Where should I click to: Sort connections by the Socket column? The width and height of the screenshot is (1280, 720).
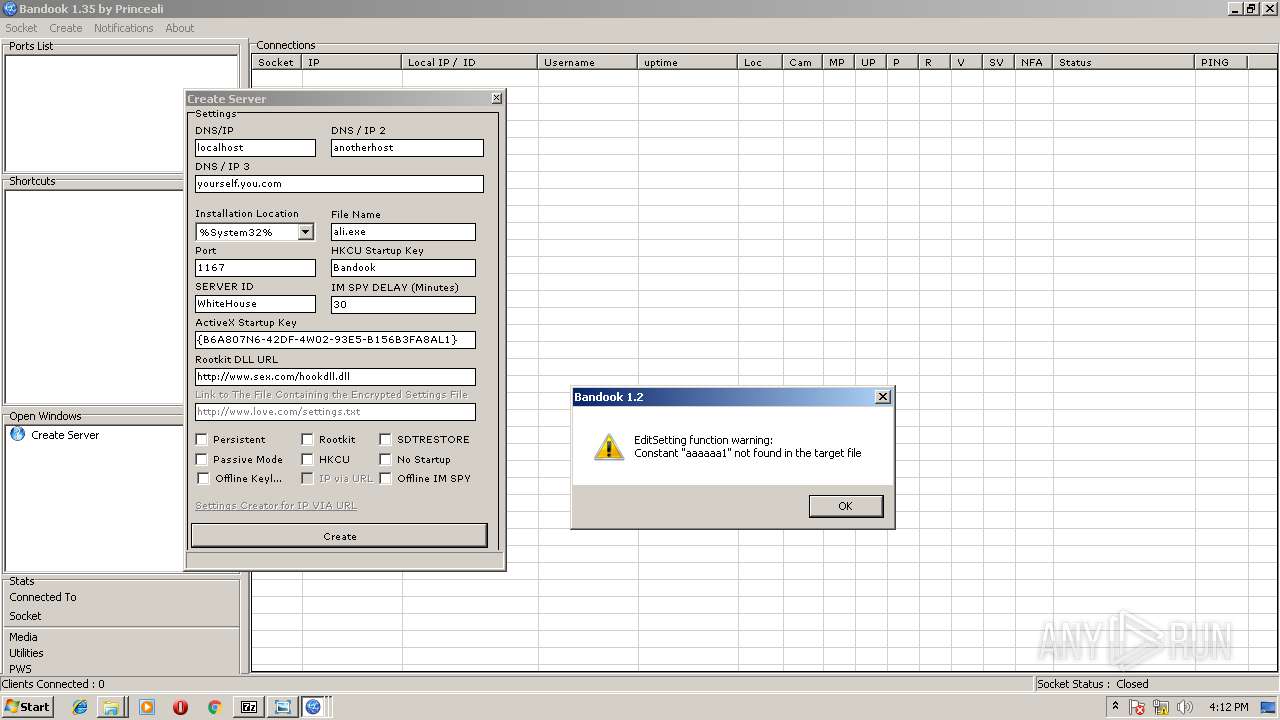click(276, 62)
